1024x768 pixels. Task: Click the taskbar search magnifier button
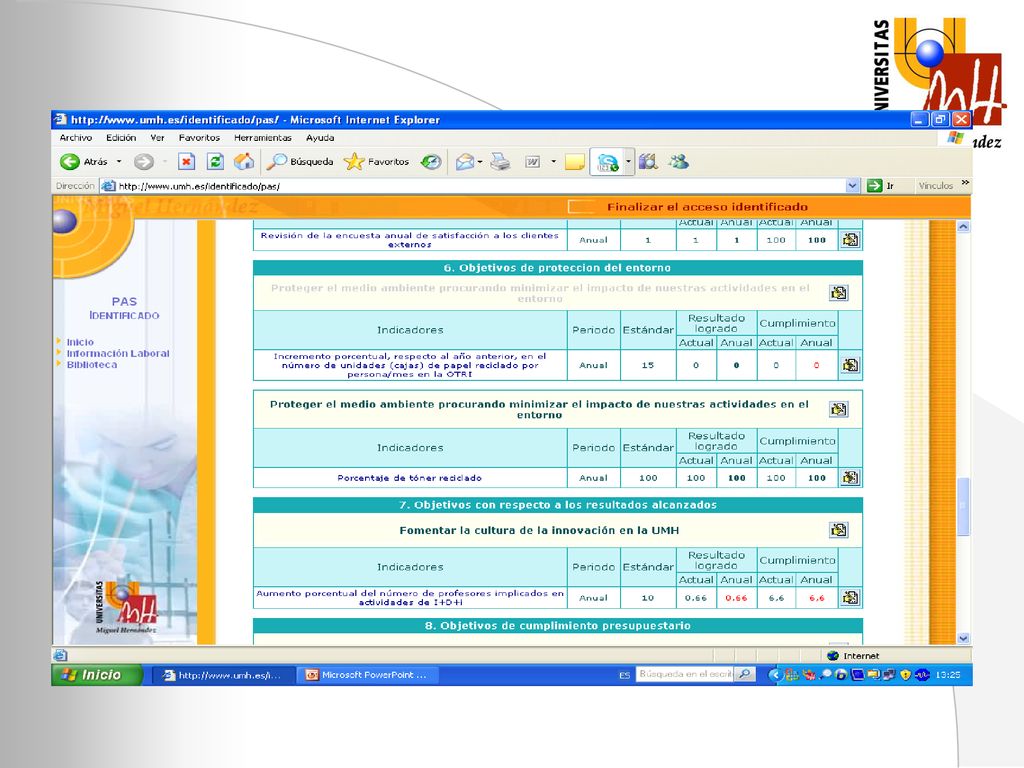[744, 674]
